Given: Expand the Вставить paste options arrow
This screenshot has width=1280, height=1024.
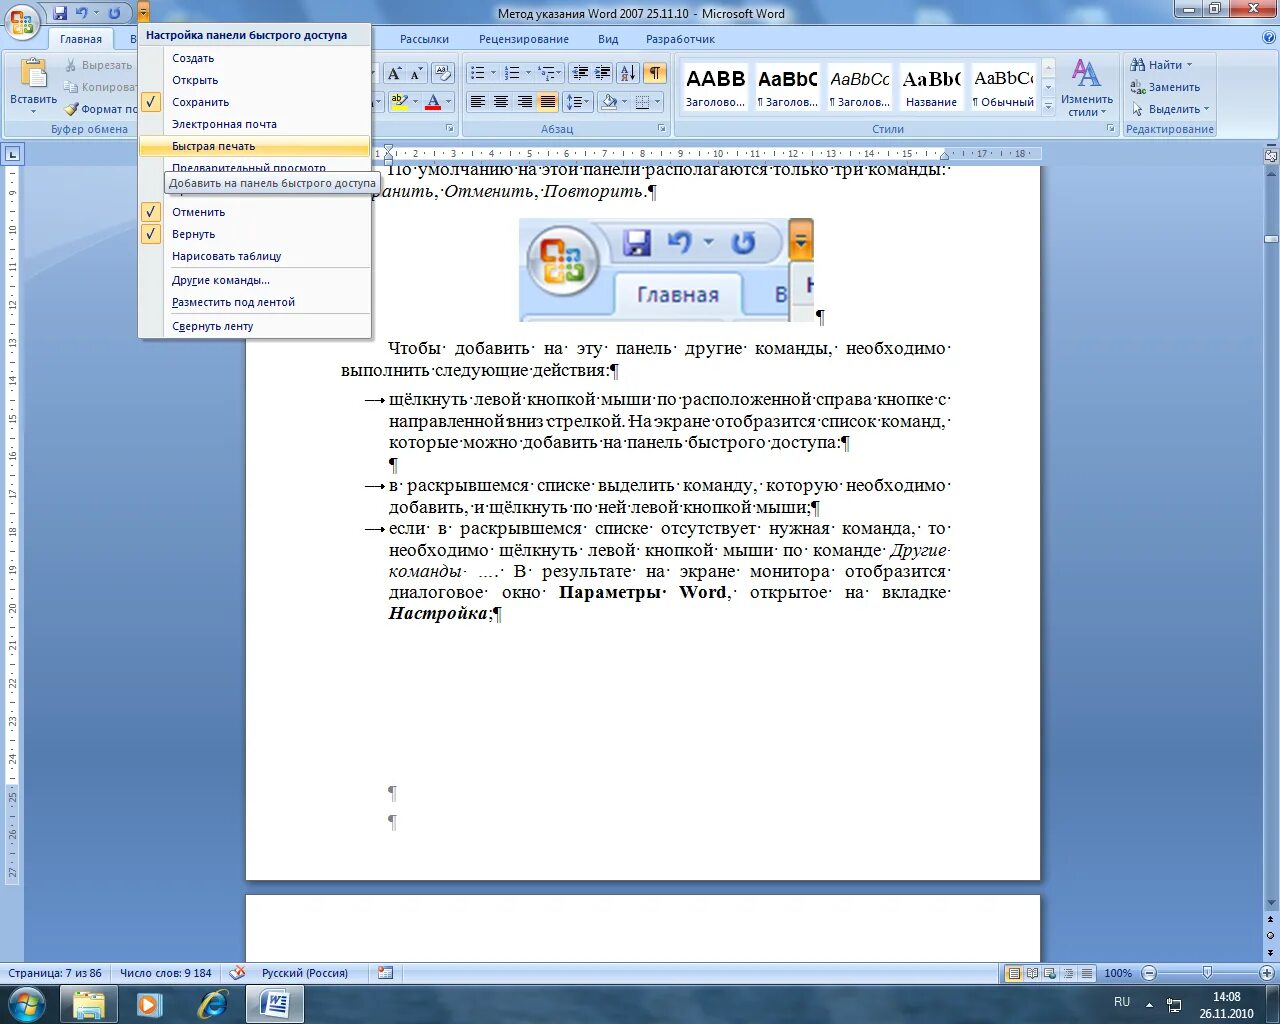Looking at the screenshot, I should coord(33,110).
